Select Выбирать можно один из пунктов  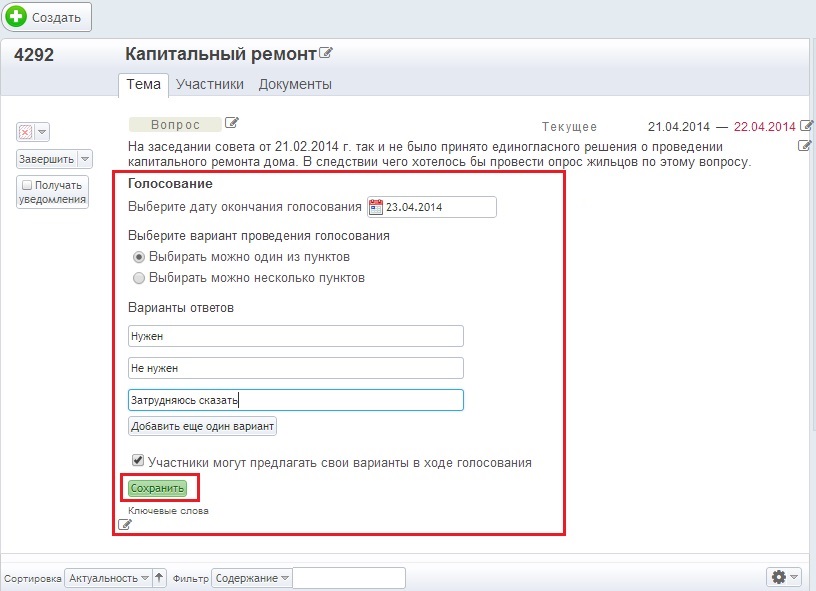click(138, 257)
